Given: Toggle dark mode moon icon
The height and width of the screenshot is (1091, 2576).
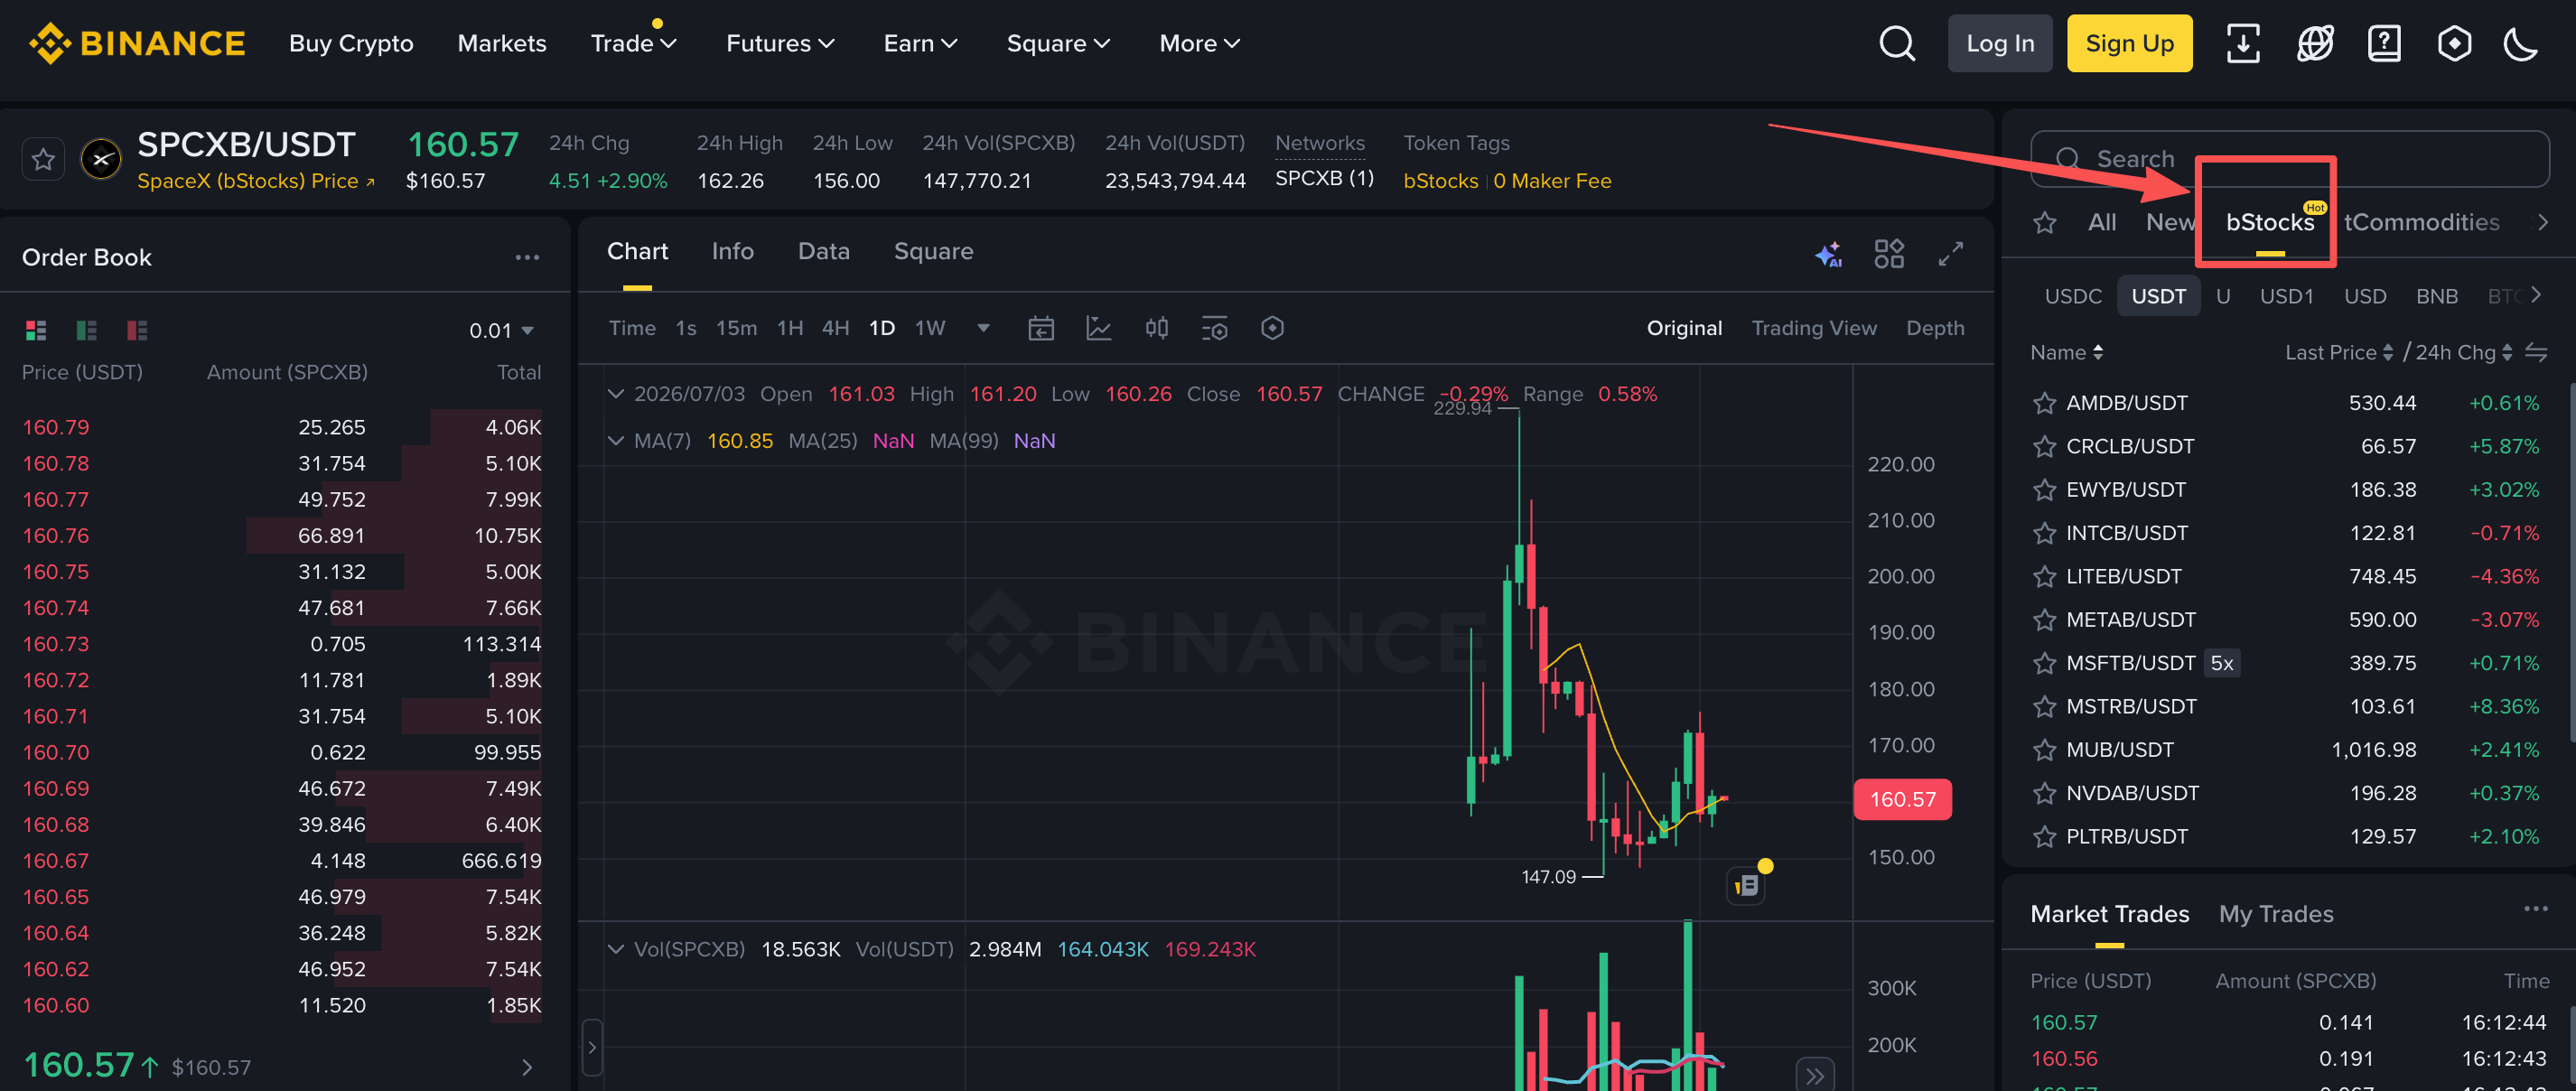Looking at the screenshot, I should pyautogui.click(x=2521, y=43).
